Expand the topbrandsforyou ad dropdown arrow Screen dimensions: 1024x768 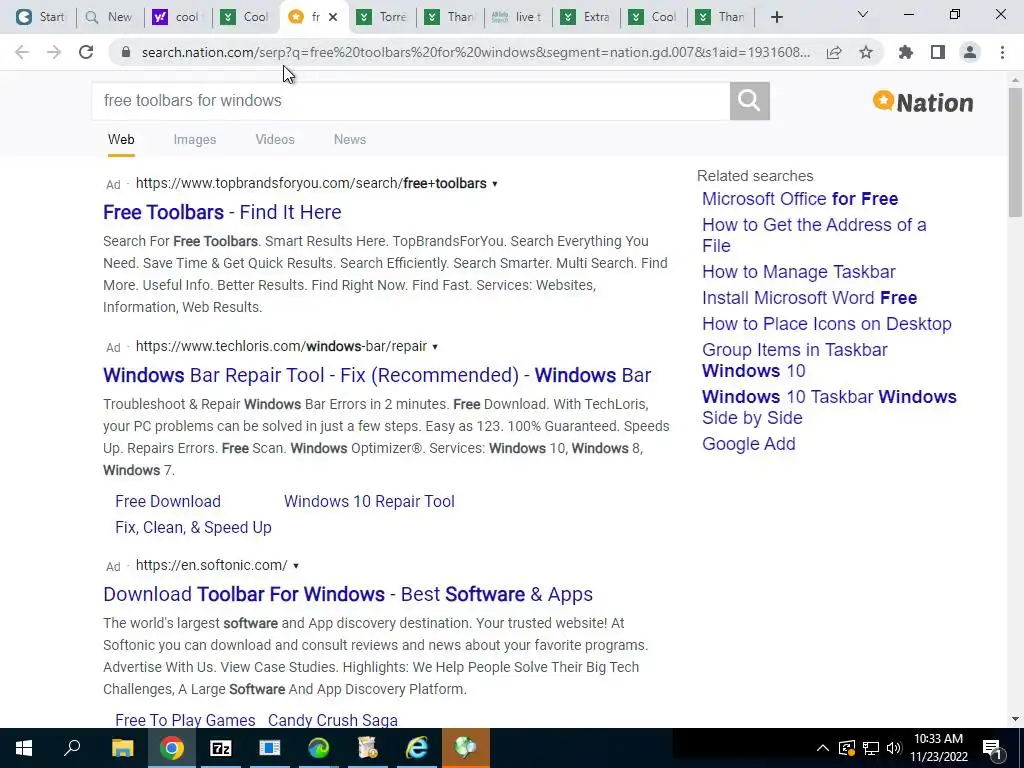pos(495,184)
